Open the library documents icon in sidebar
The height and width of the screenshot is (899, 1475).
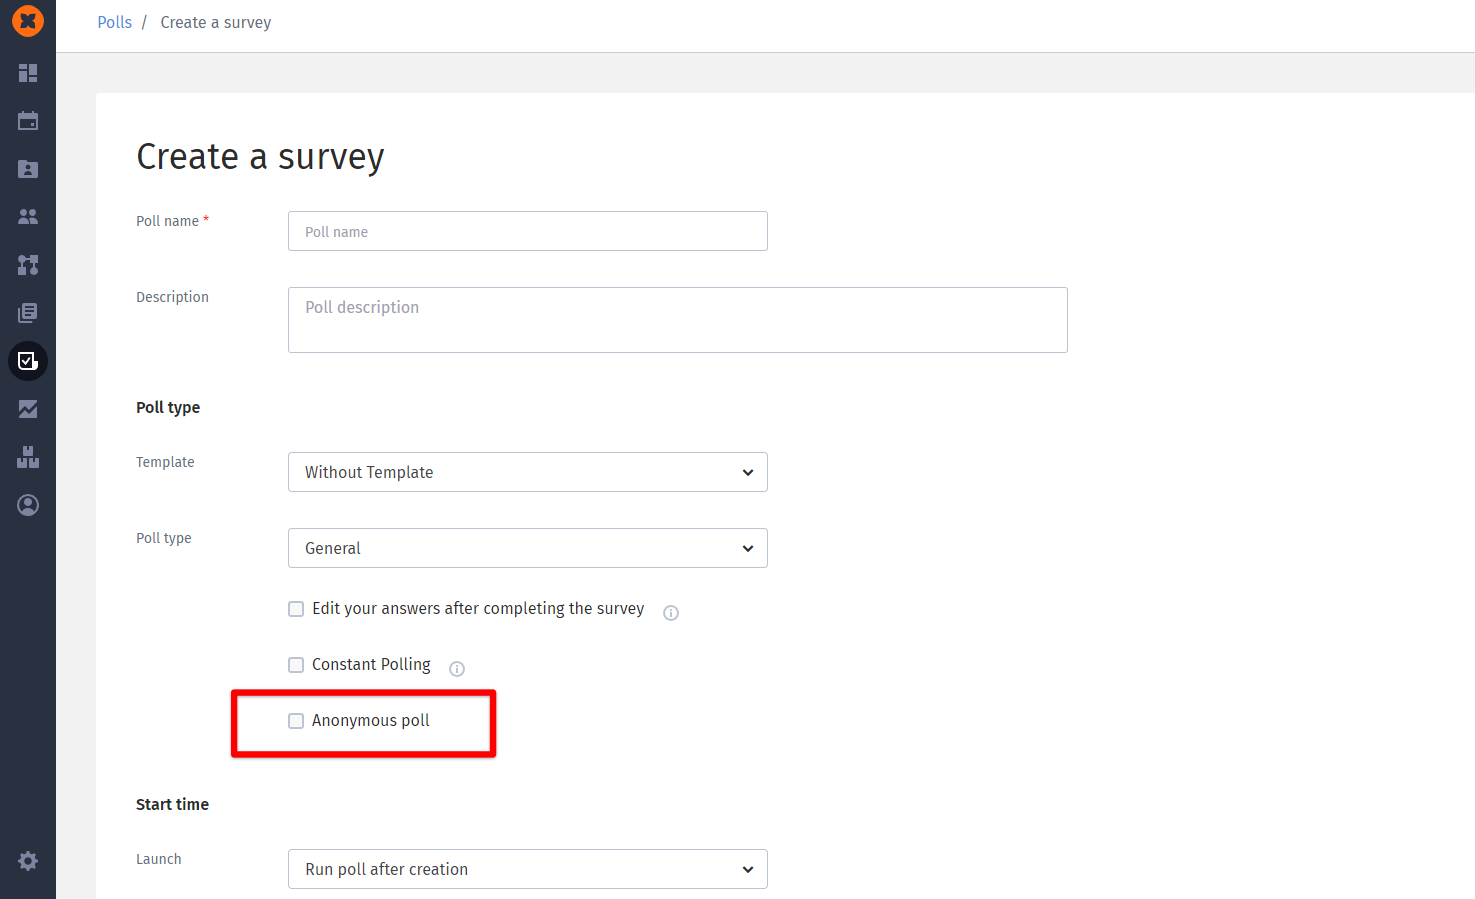click(28, 313)
